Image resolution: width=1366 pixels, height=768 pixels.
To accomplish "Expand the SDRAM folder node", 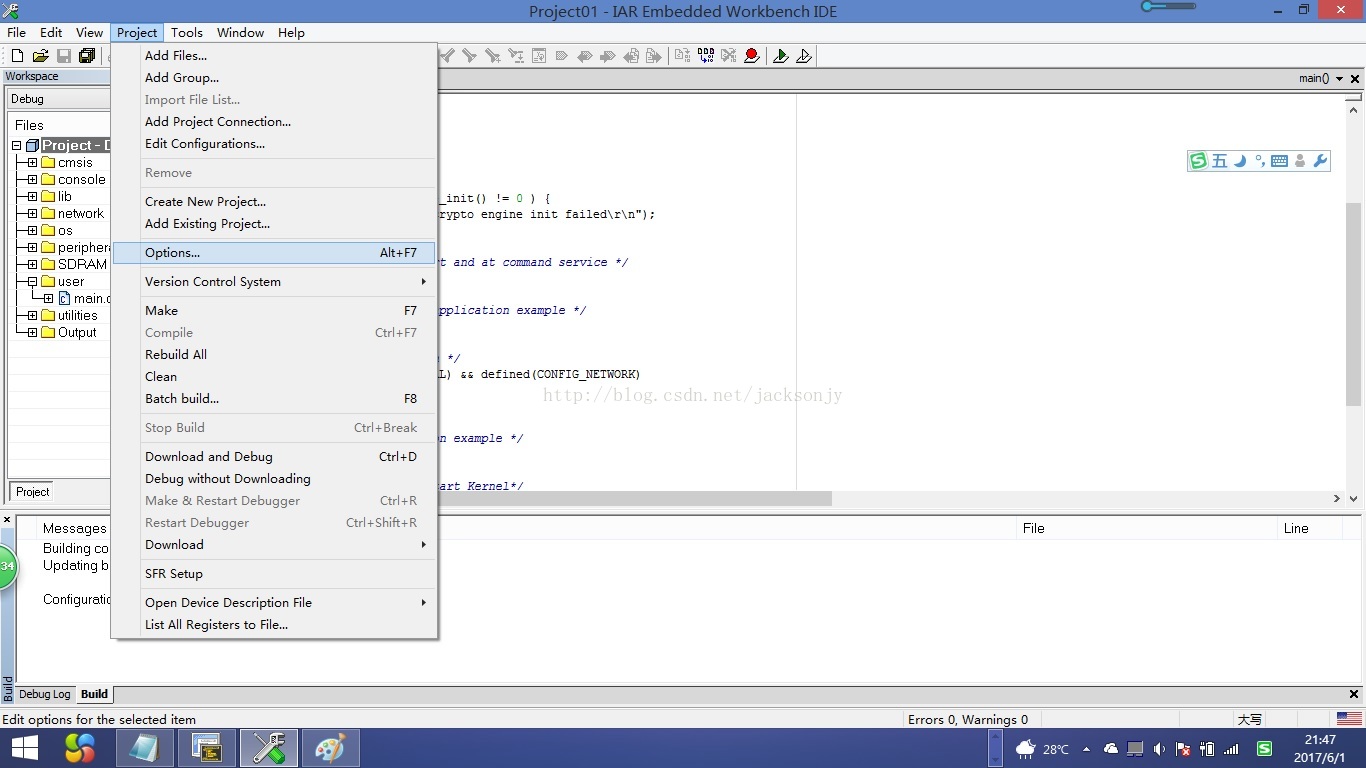I will (33, 265).
